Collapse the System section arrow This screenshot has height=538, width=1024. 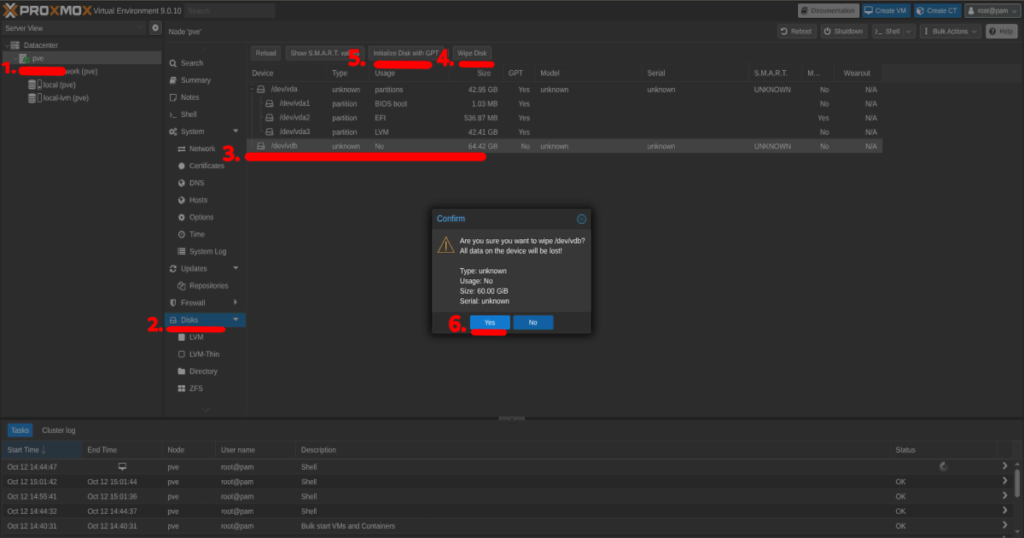[x=236, y=131]
